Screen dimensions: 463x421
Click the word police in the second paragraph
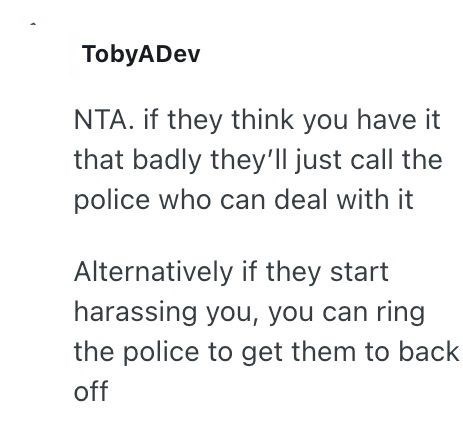[x=161, y=353]
